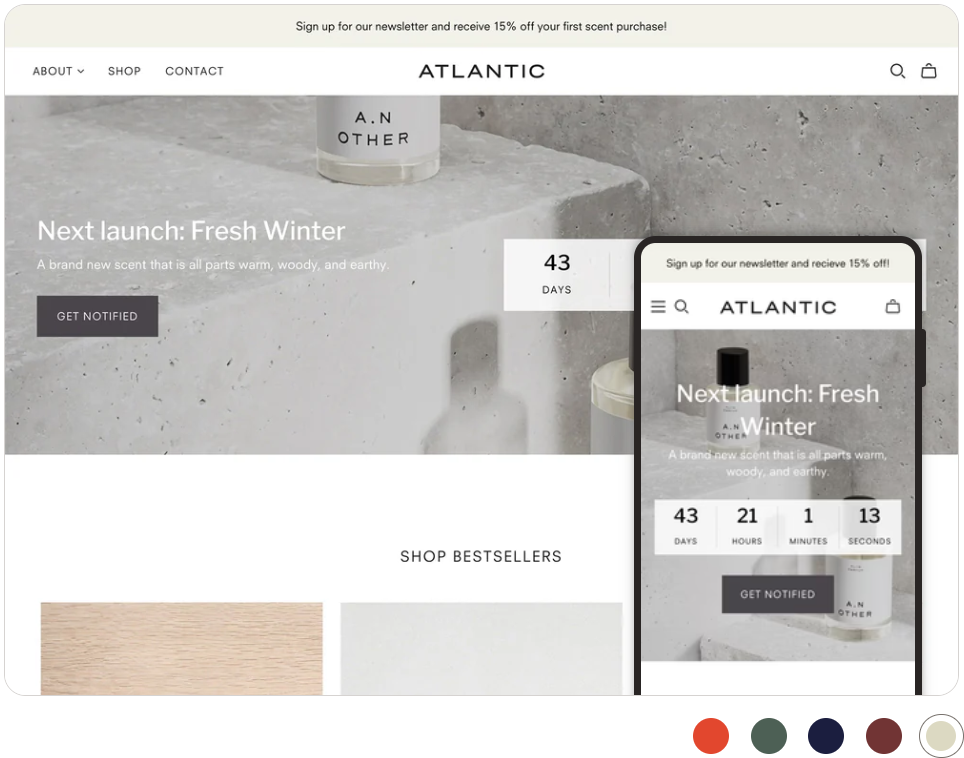Expand the ABOUT dropdown menu
Image resolution: width=964 pixels, height=758 pixels.
coord(58,71)
